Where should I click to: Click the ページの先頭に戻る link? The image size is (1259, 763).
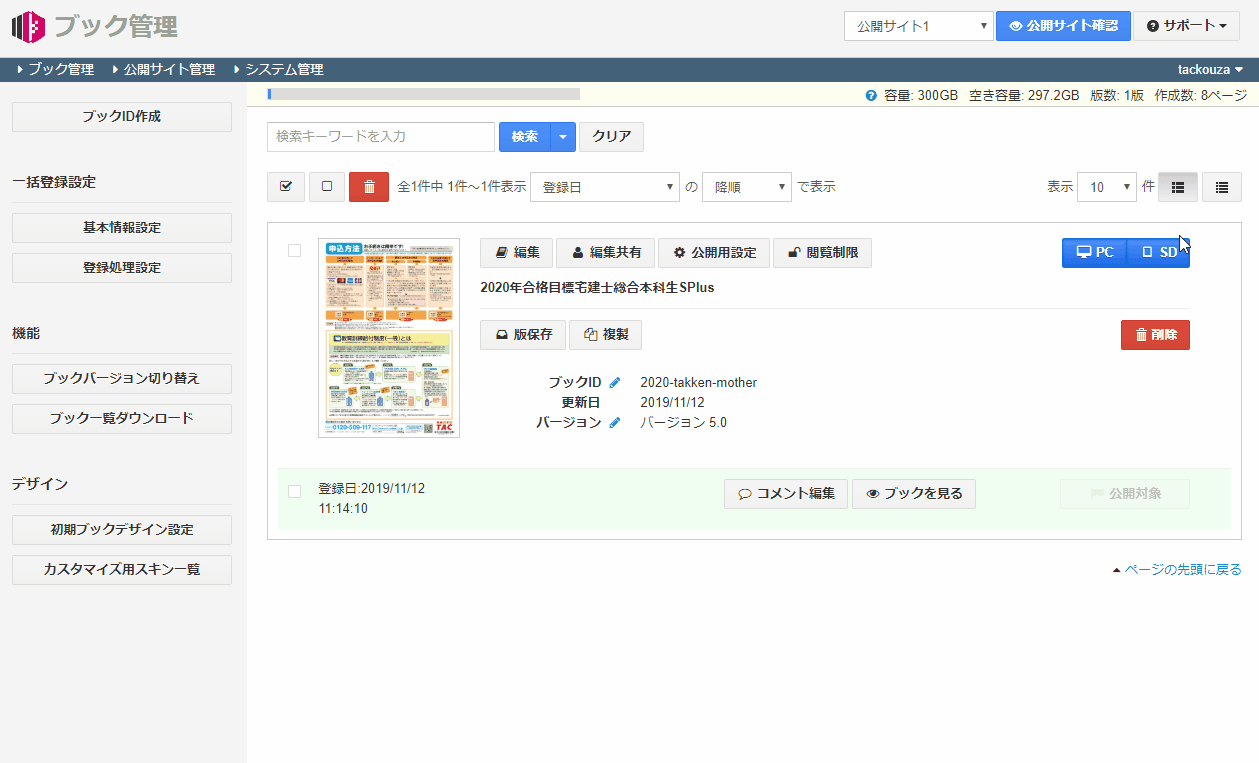point(1182,570)
